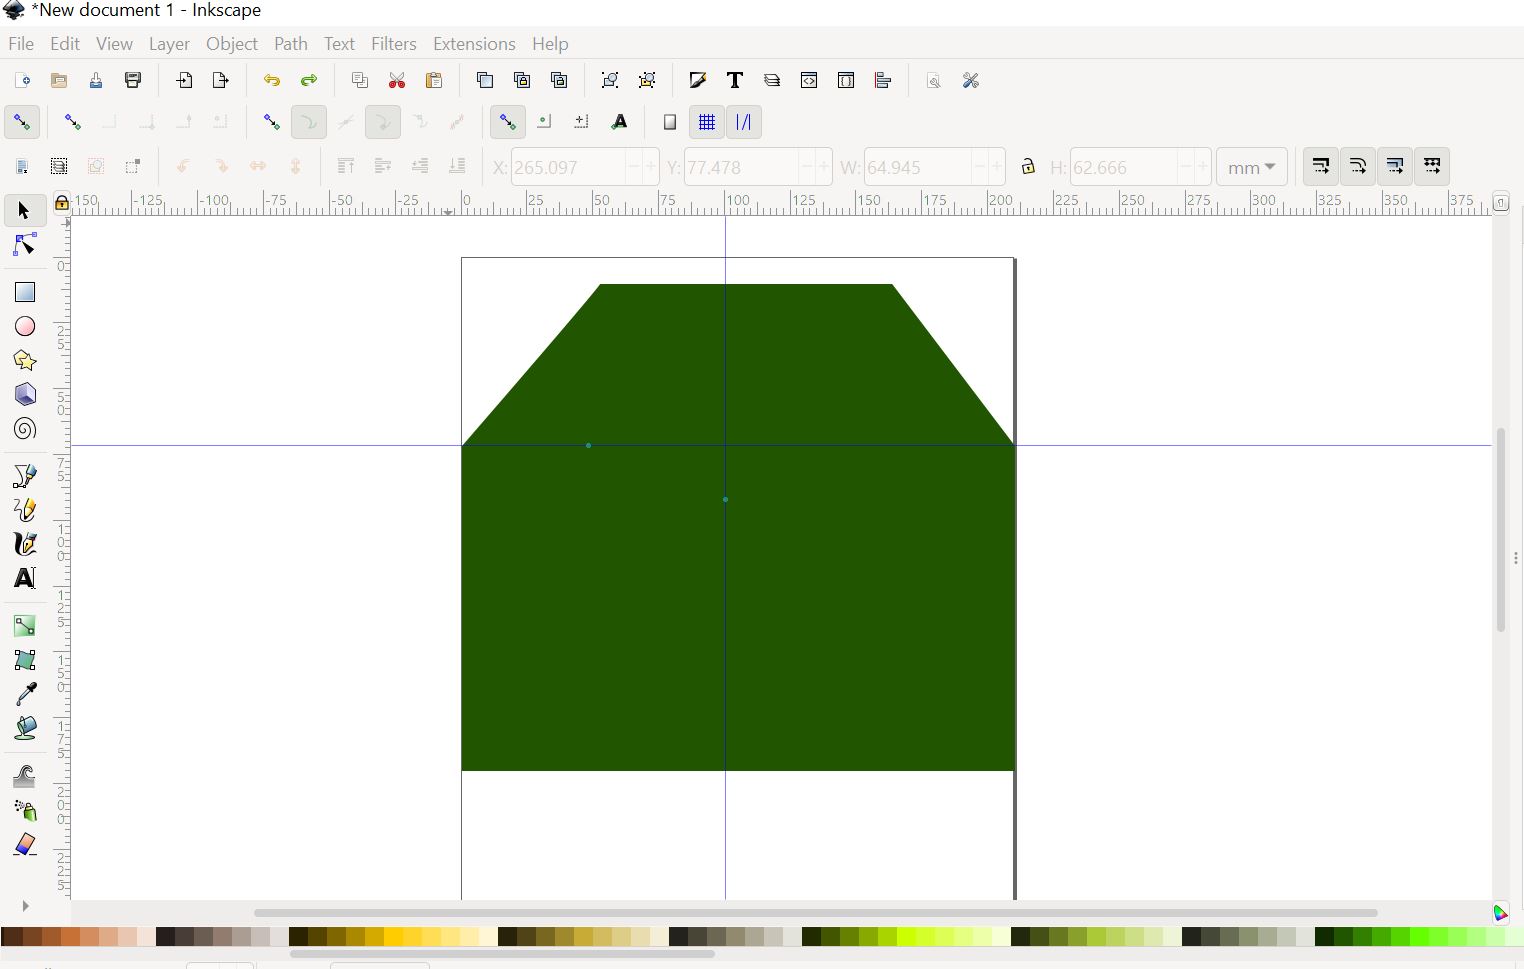Toggle the width-height lock icon
Screen dimensions: 1524x969
coord(1028,167)
